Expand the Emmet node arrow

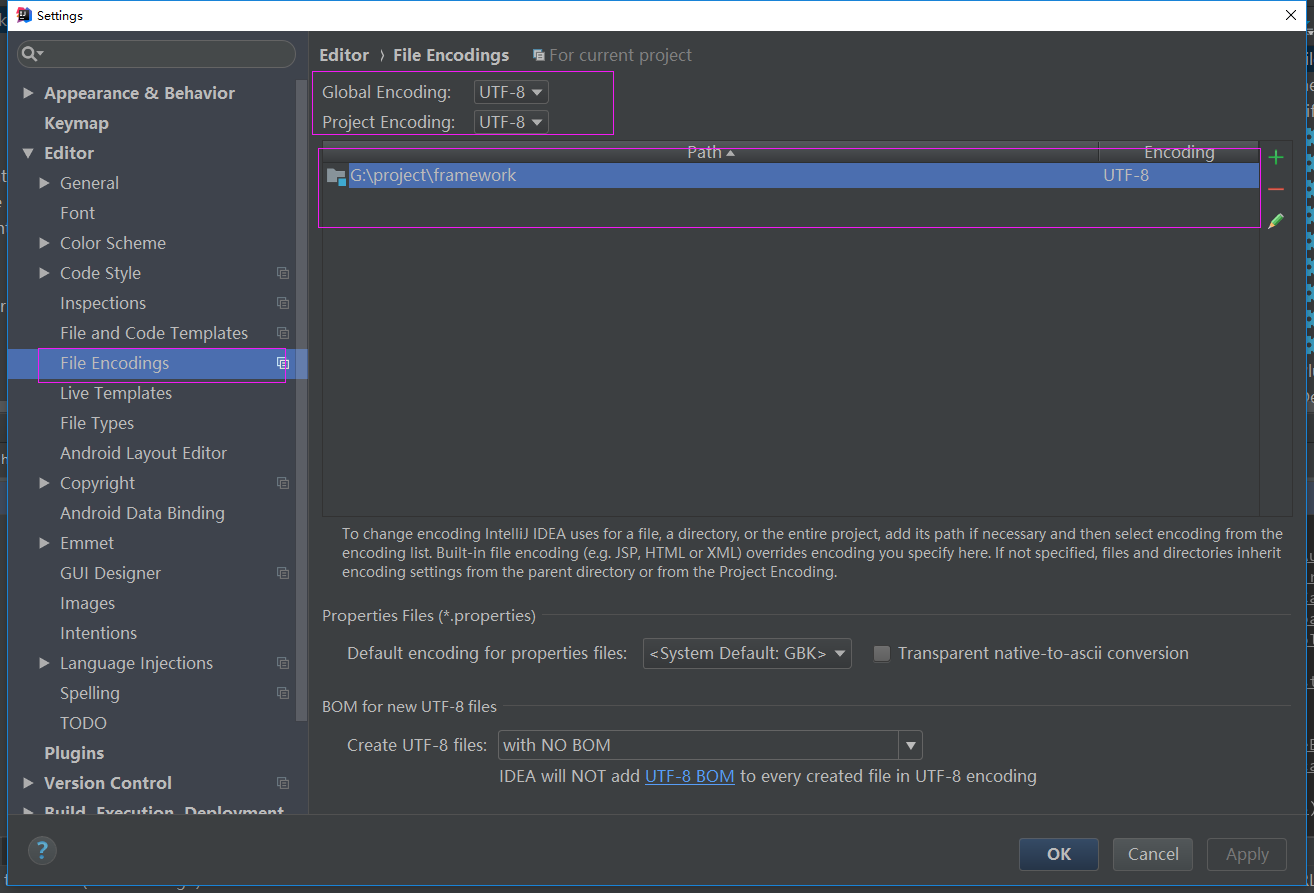pyautogui.click(x=44, y=543)
